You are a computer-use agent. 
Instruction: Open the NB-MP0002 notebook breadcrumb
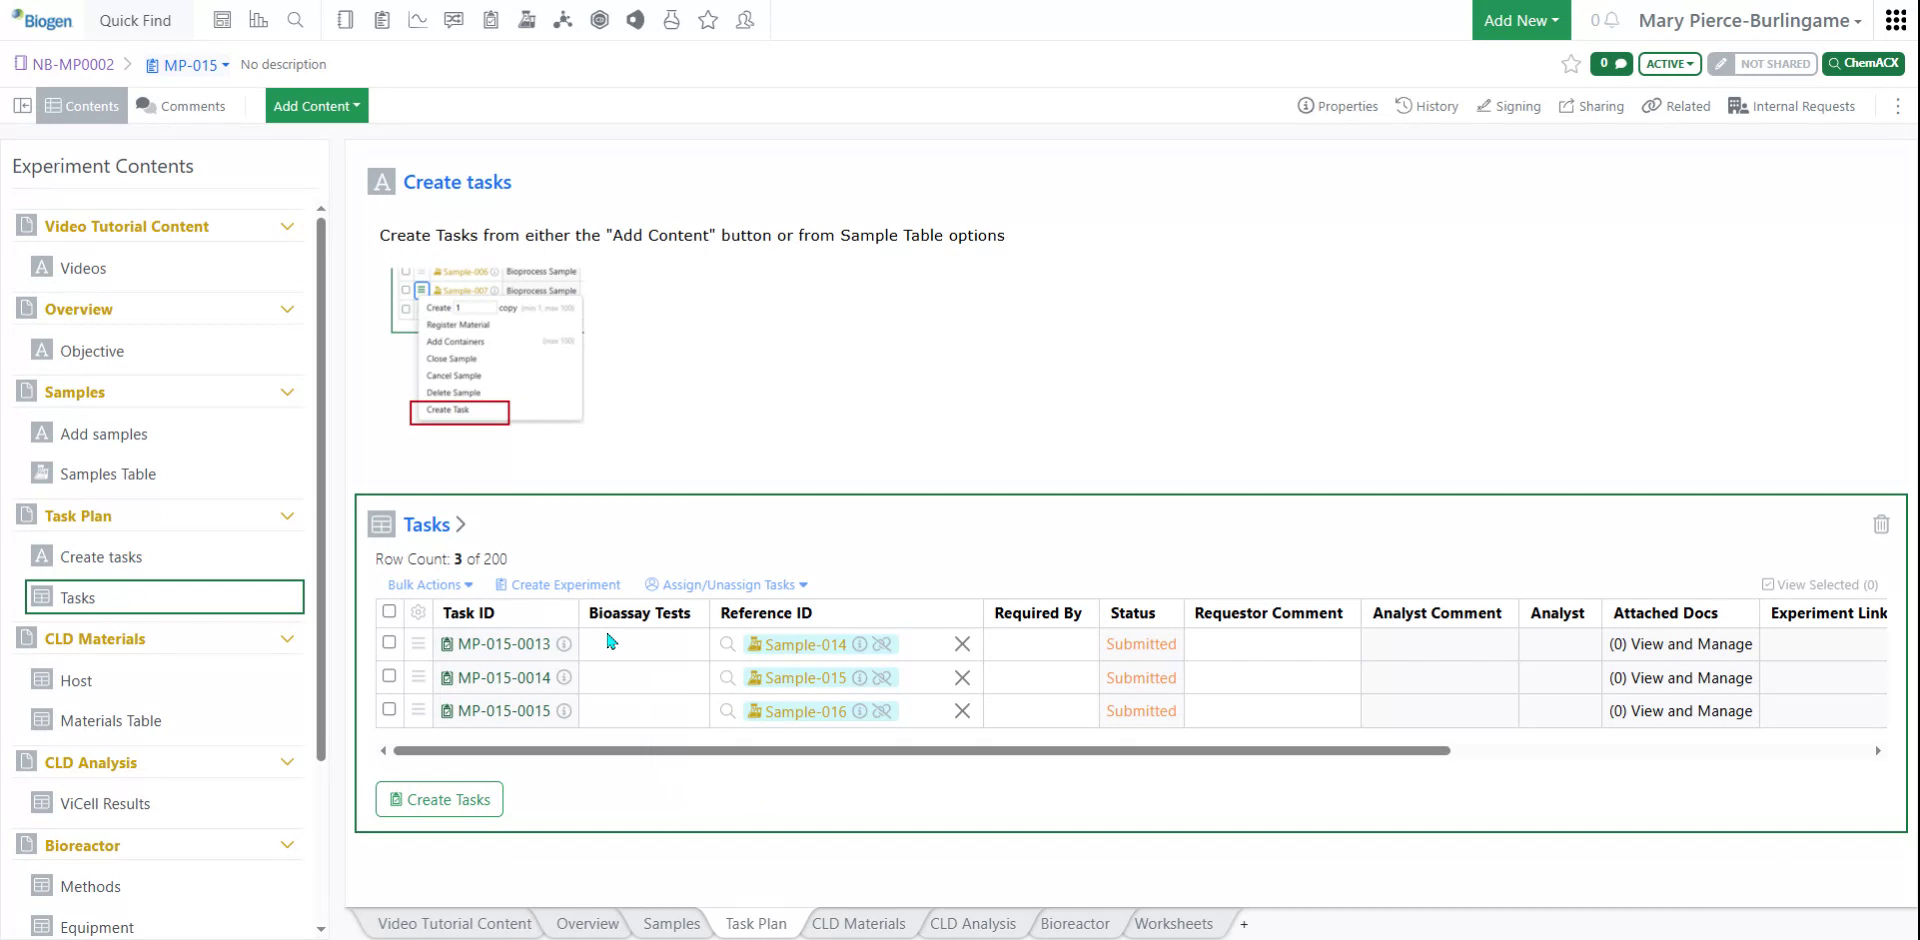click(72, 64)
